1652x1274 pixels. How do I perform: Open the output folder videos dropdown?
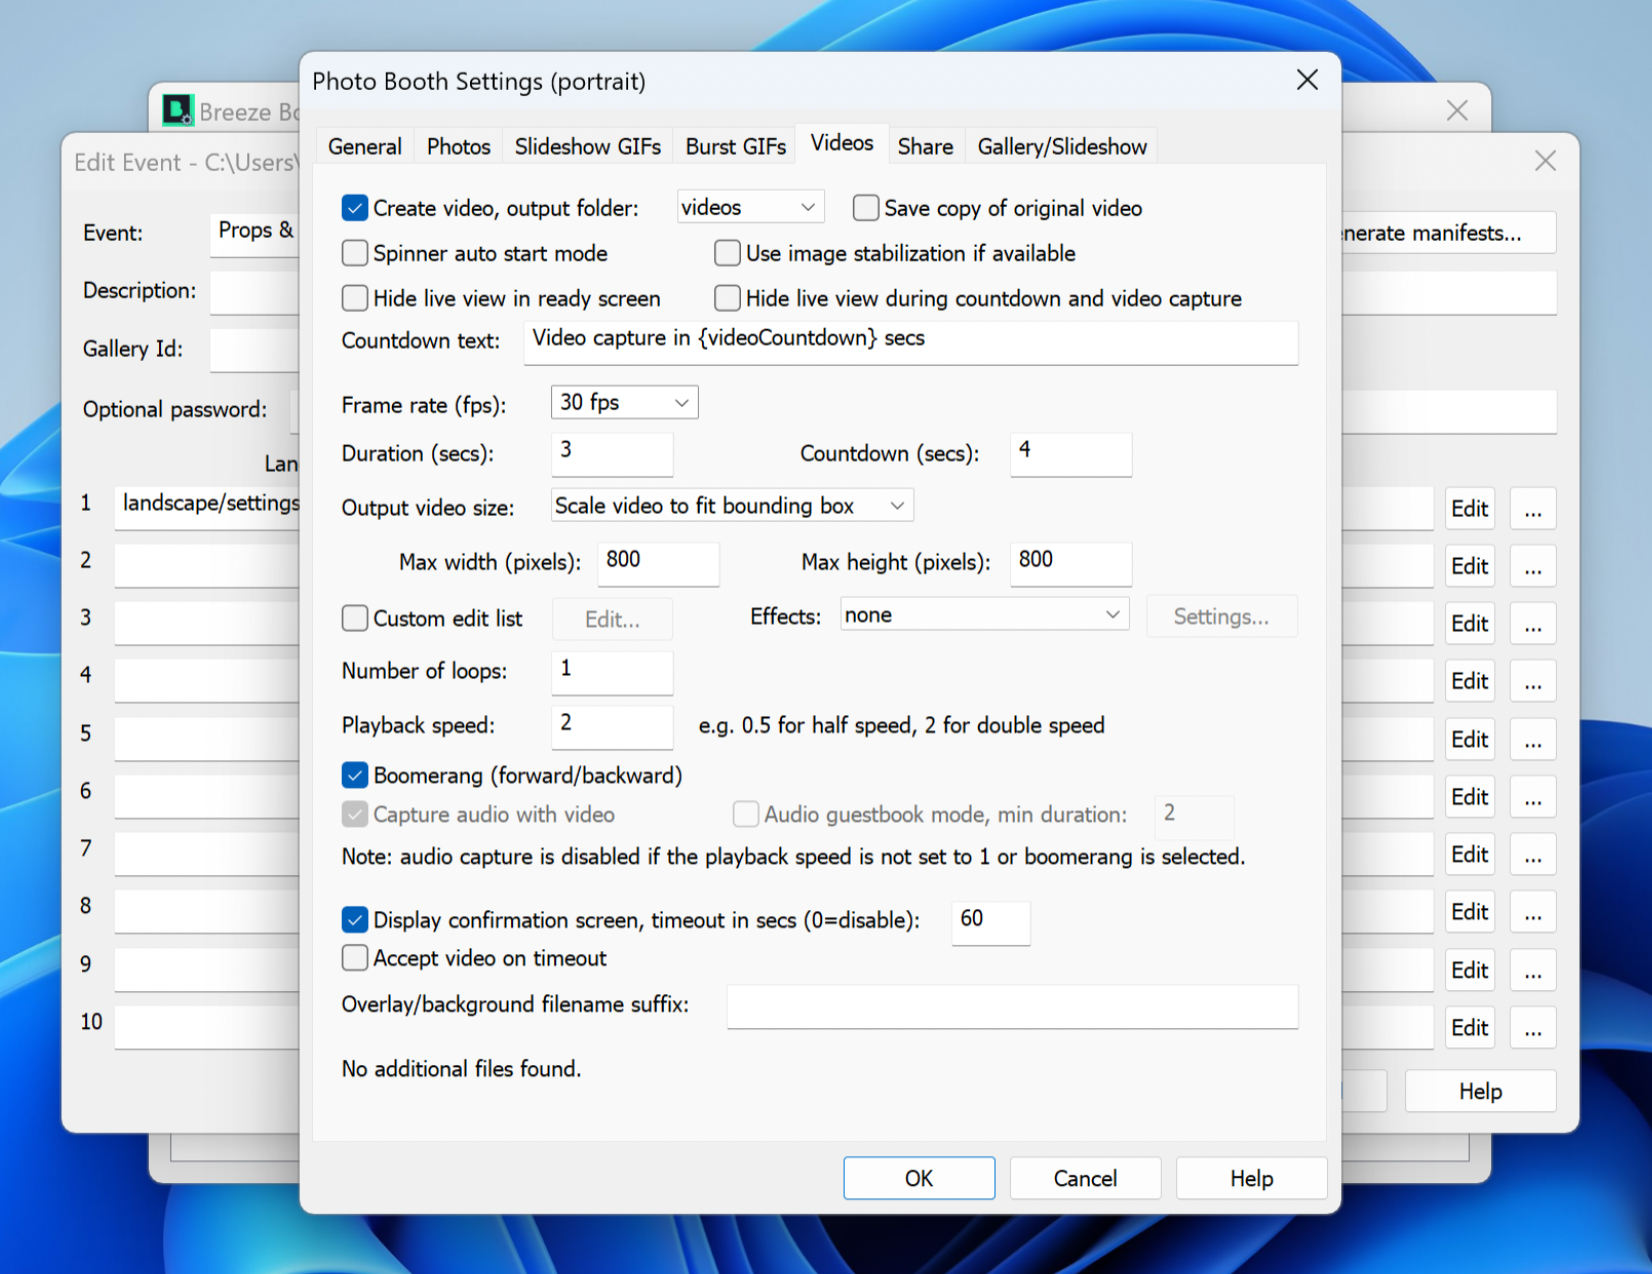pyautogui.click(x=750, y=207)
